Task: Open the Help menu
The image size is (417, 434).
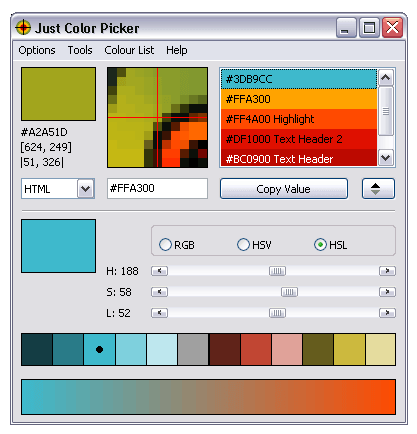Action: click(177, 50)
